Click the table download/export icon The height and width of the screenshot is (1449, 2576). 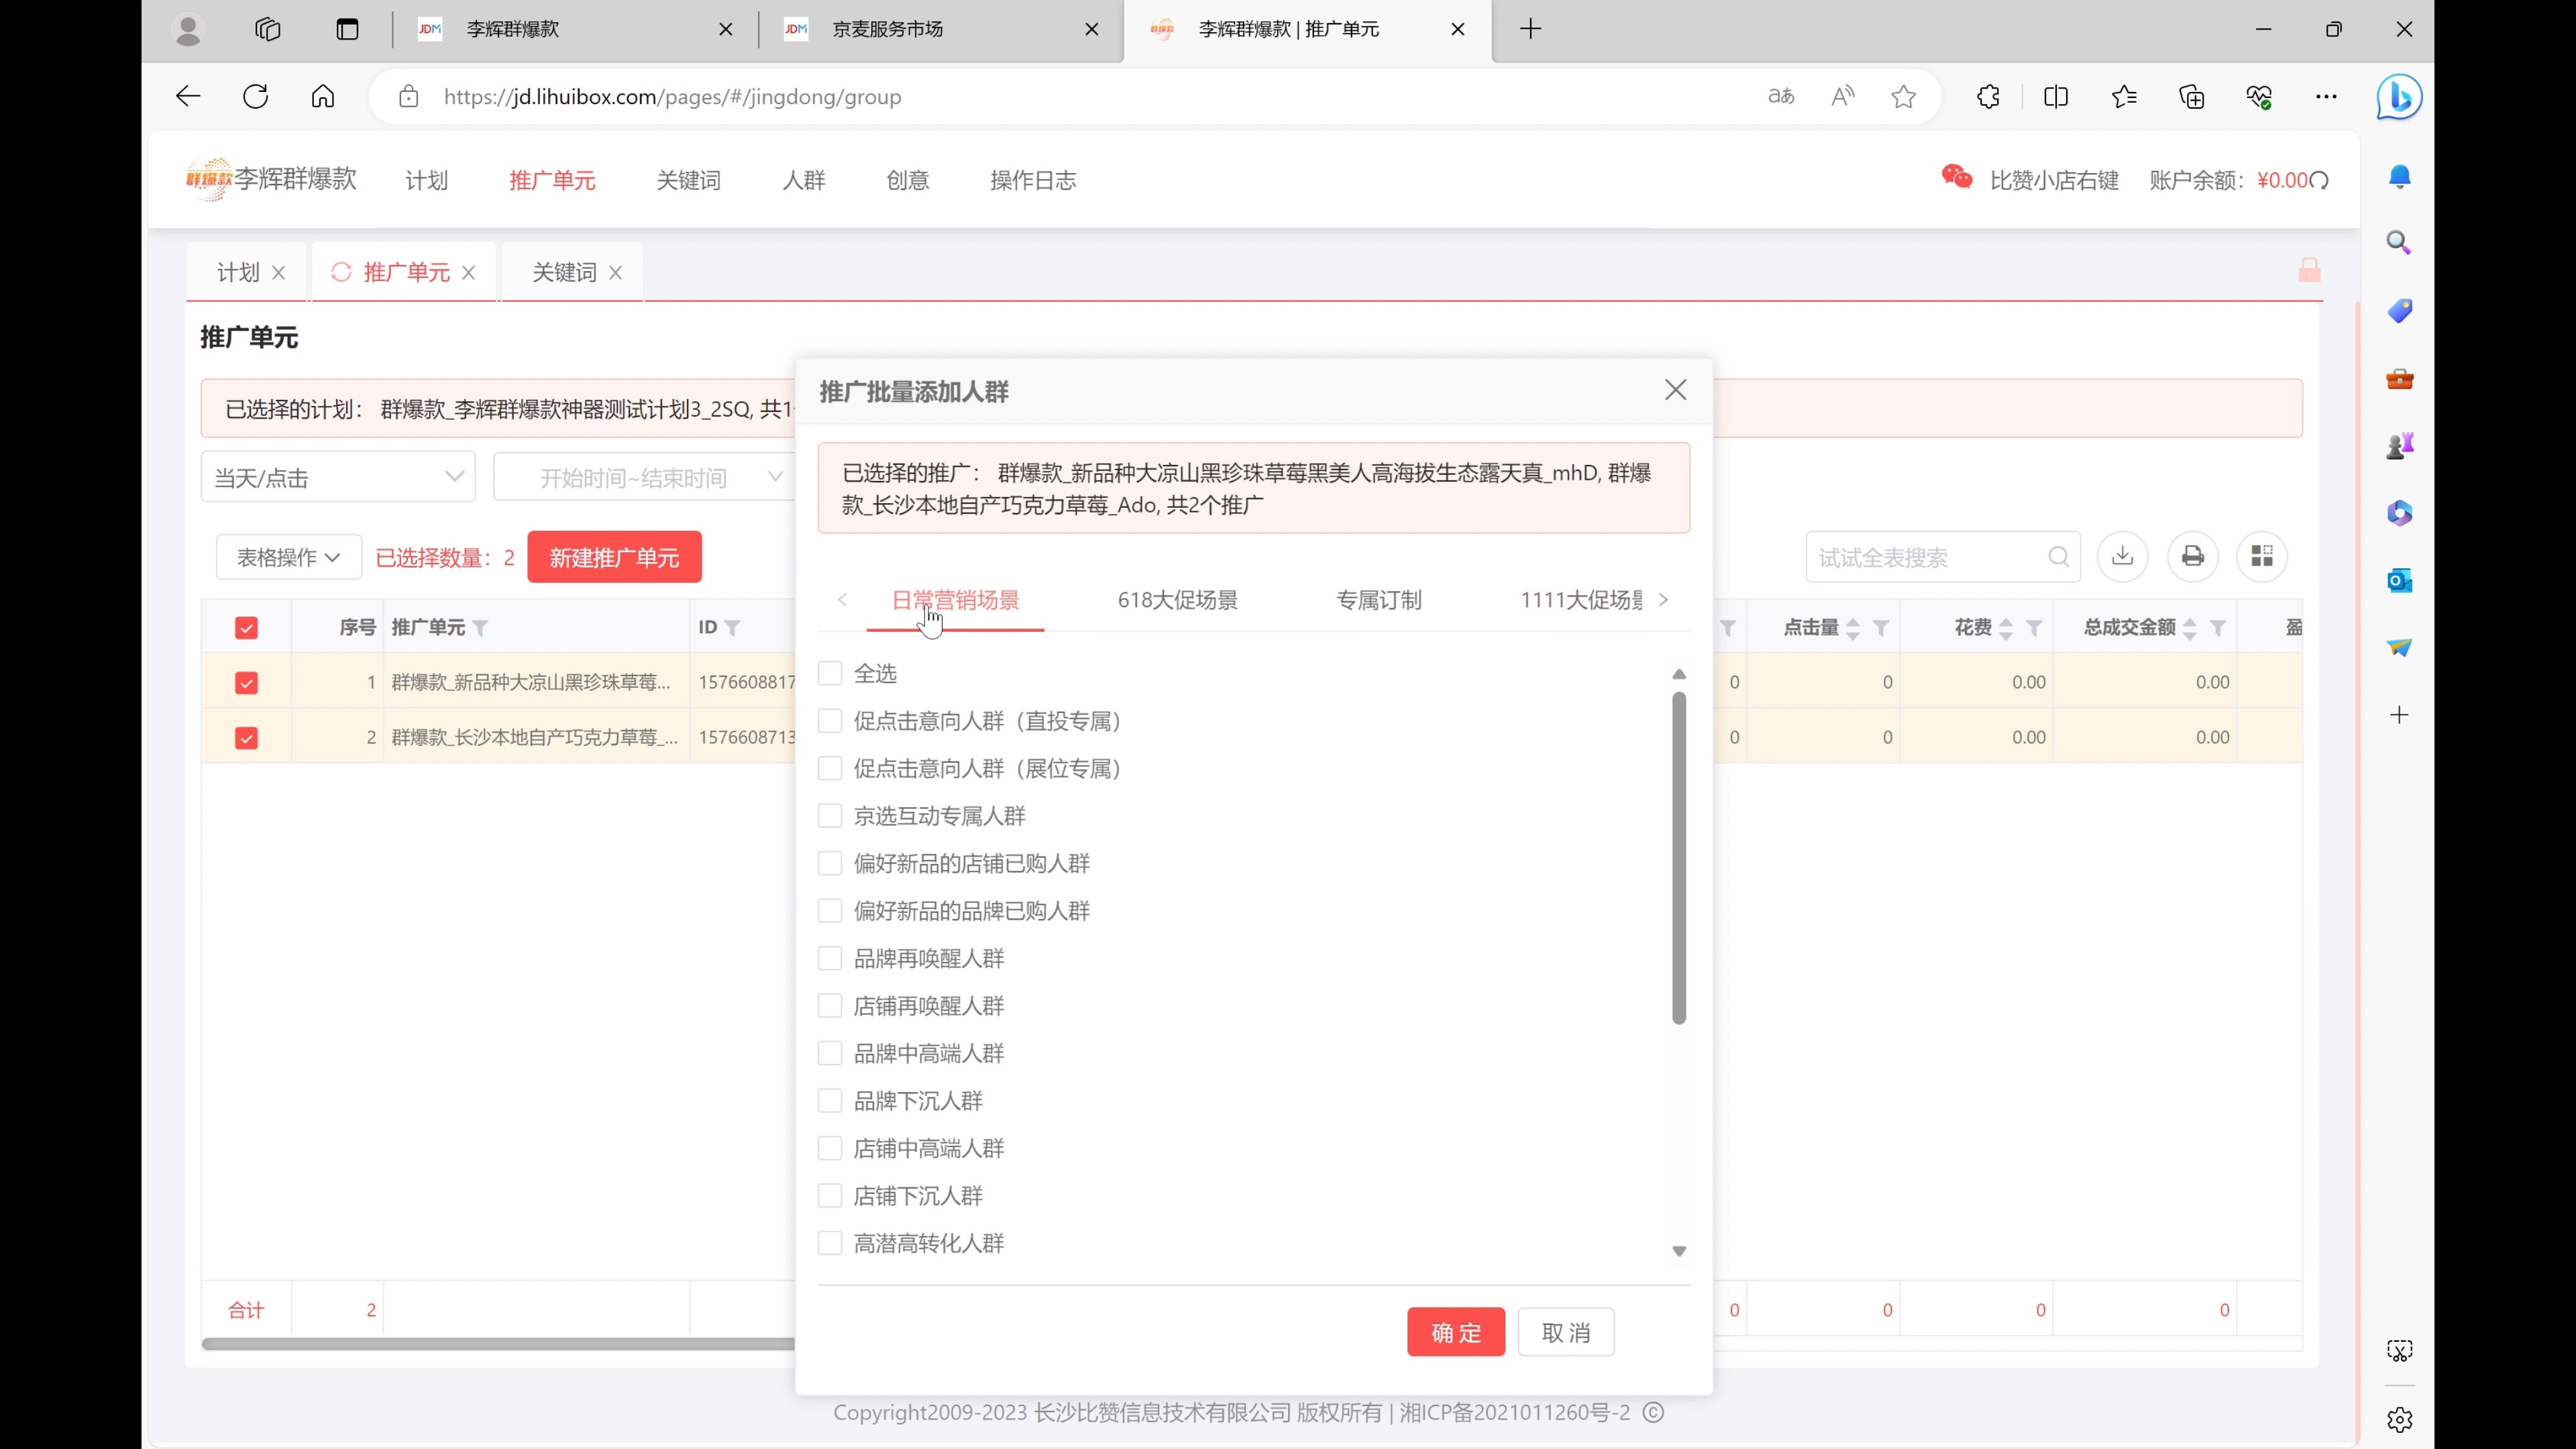coord(2122,557)
